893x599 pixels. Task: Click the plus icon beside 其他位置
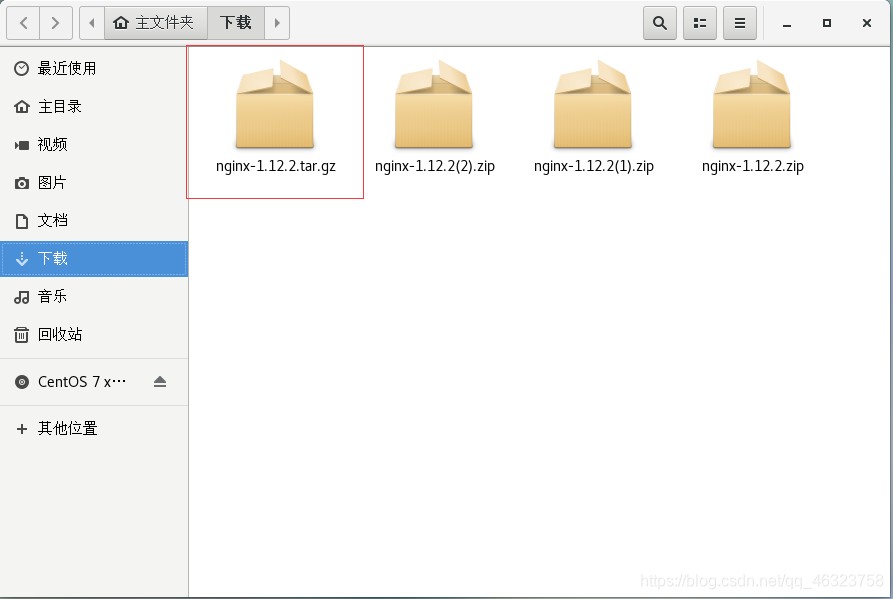tap(22, 429)
